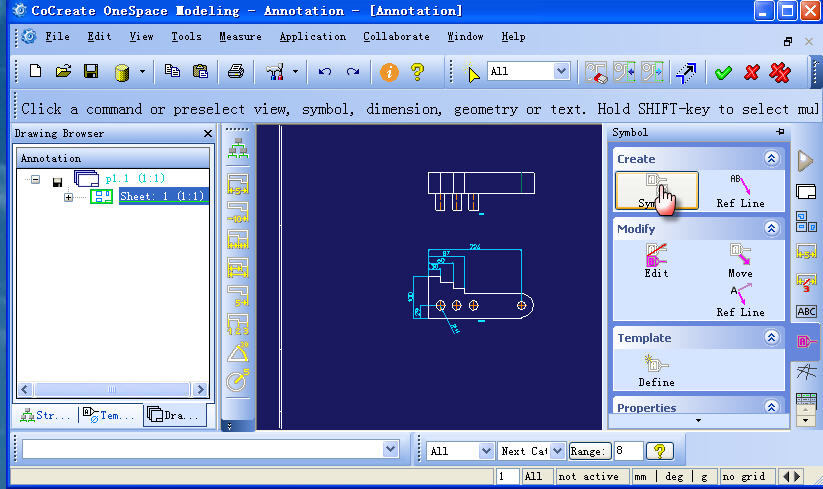
Task: Click the yellow cylinder part icon
Action: [x=122, y=72]
